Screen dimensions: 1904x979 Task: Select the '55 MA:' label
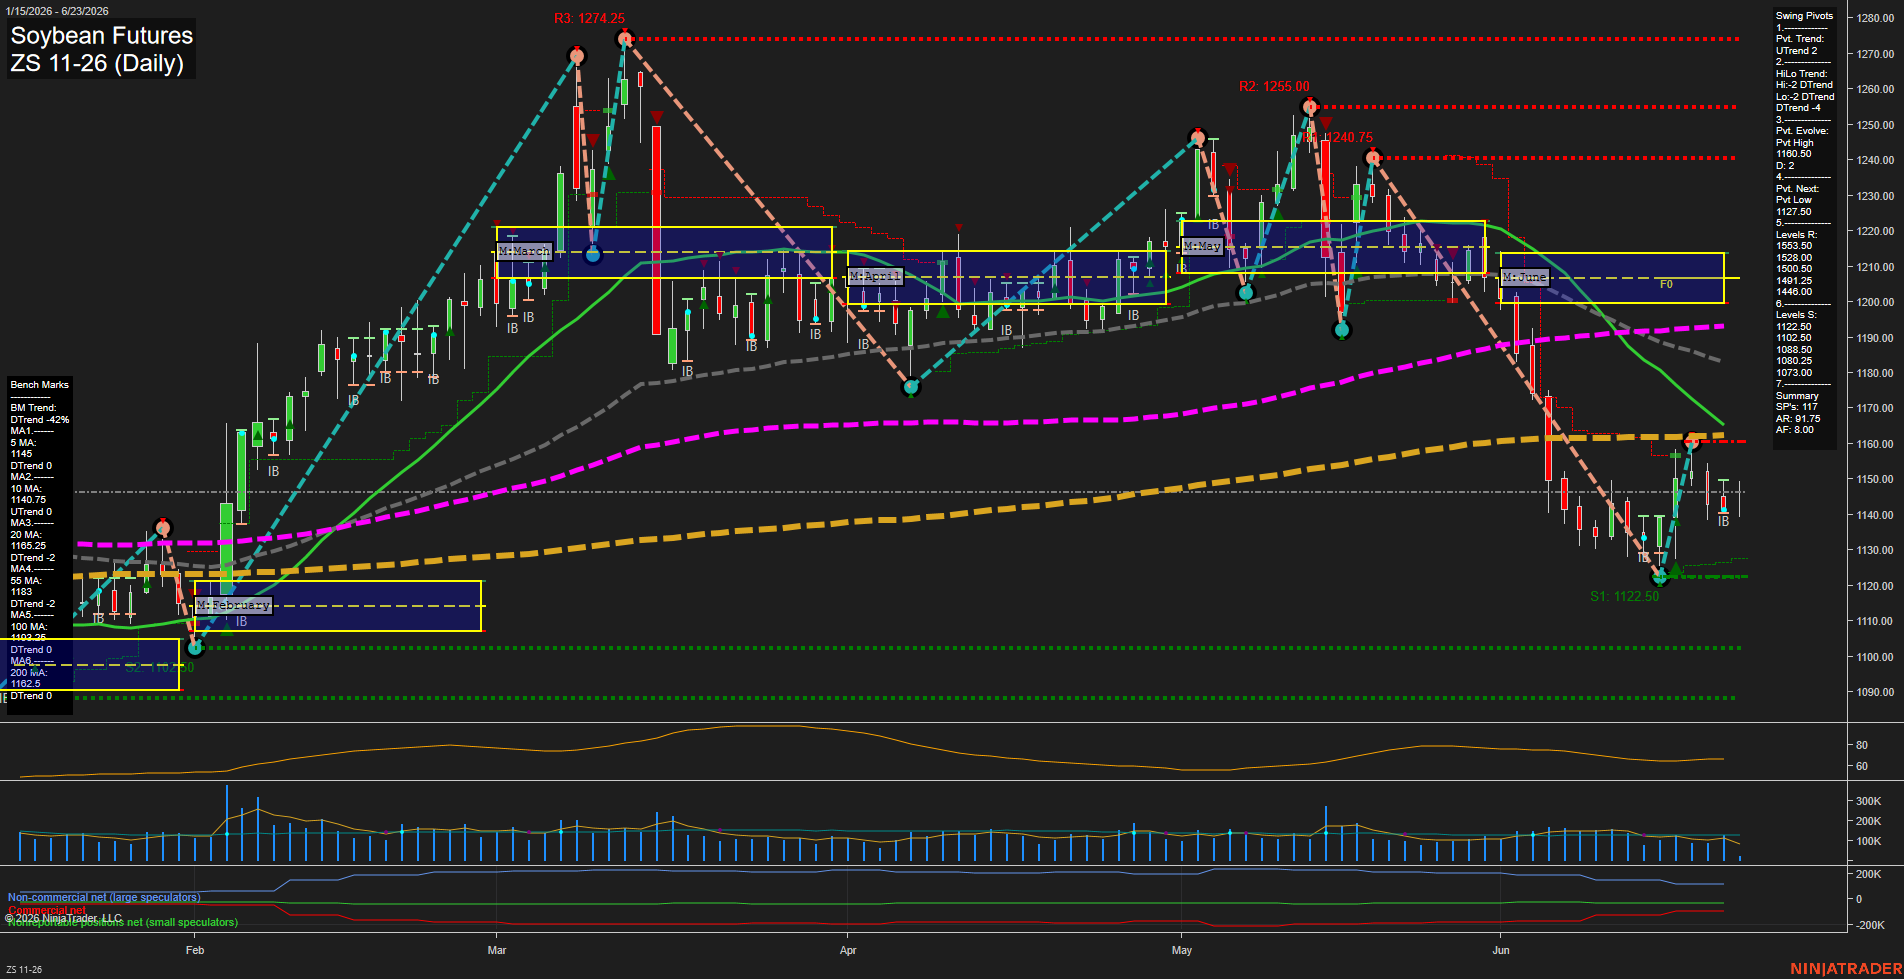[26, 581]
